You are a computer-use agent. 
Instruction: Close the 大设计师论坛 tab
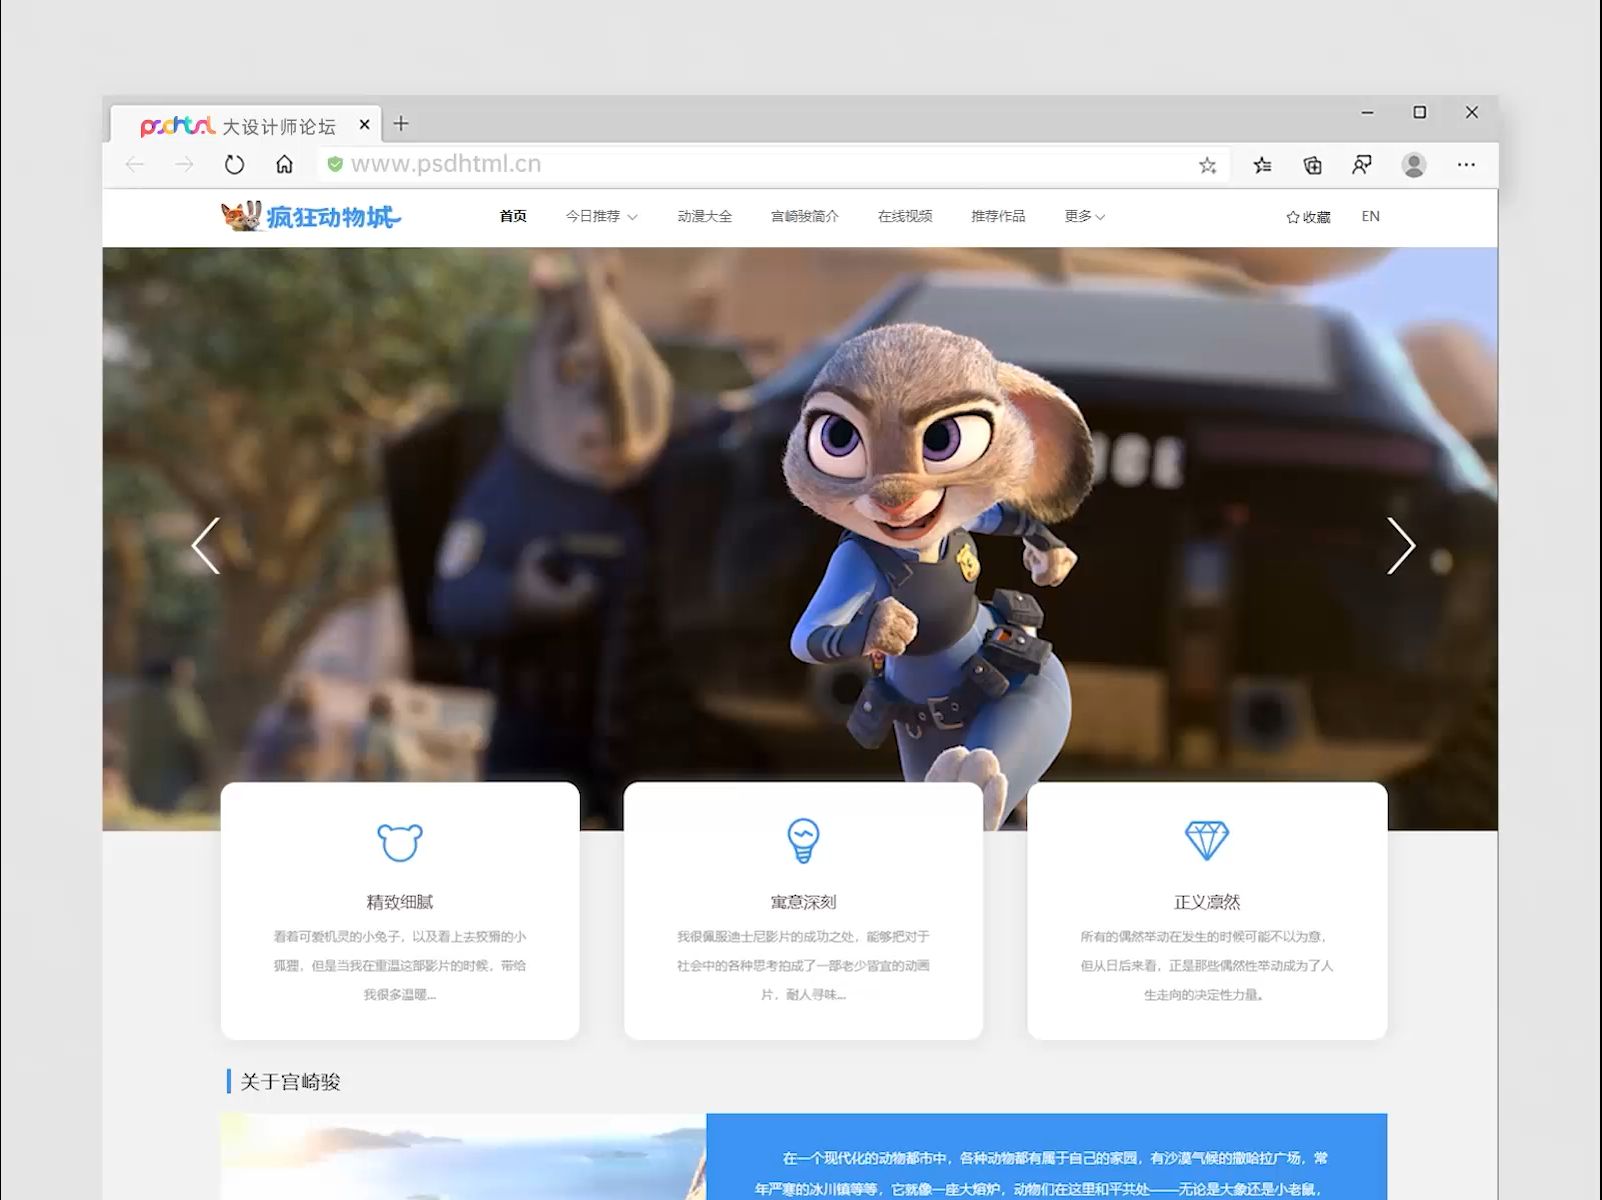click(364, 125)
